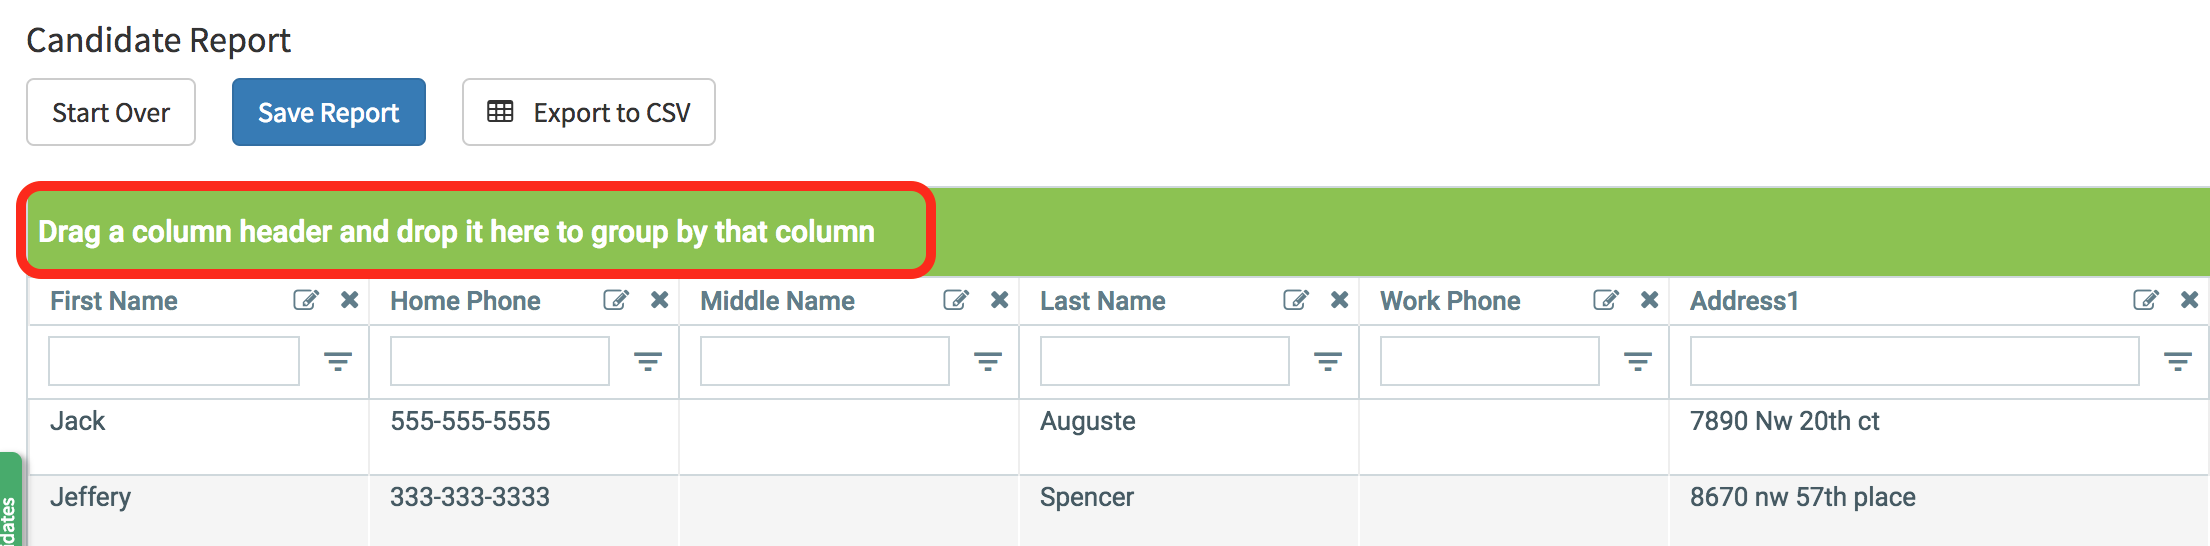
Task: Click the Start Over button
Action: click(x=111, y=112)
